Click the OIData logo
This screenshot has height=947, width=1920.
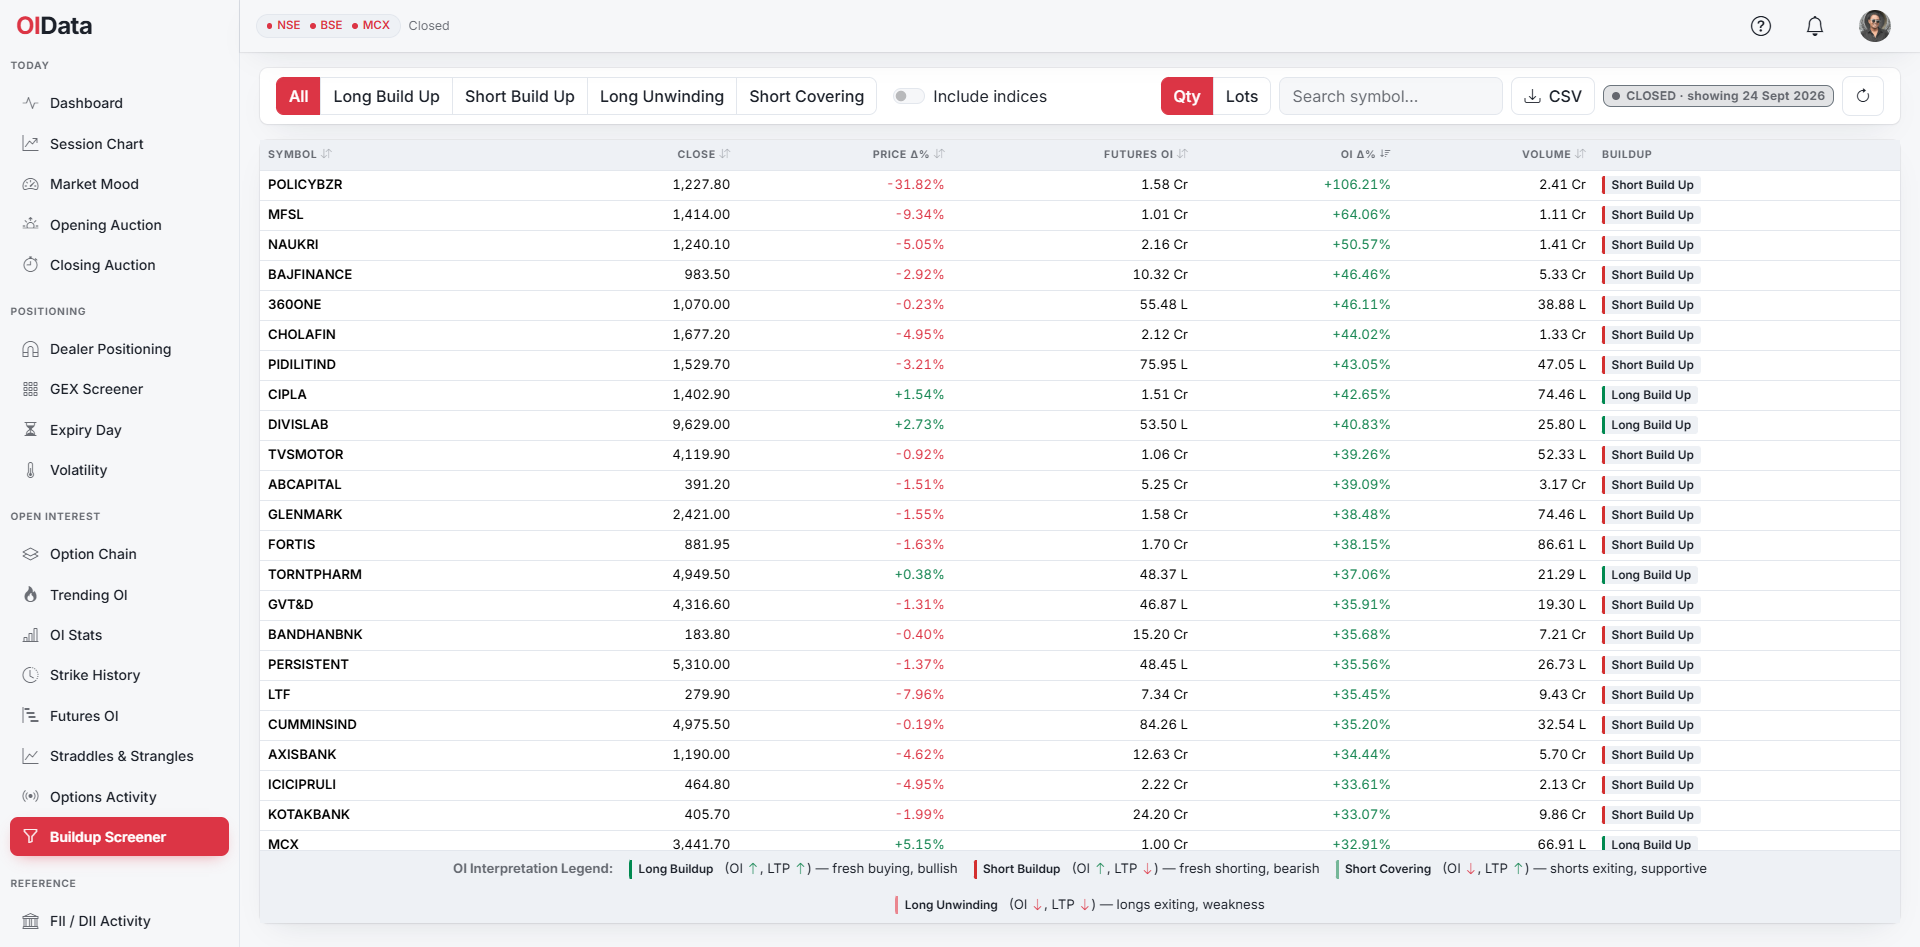point(54,26)
